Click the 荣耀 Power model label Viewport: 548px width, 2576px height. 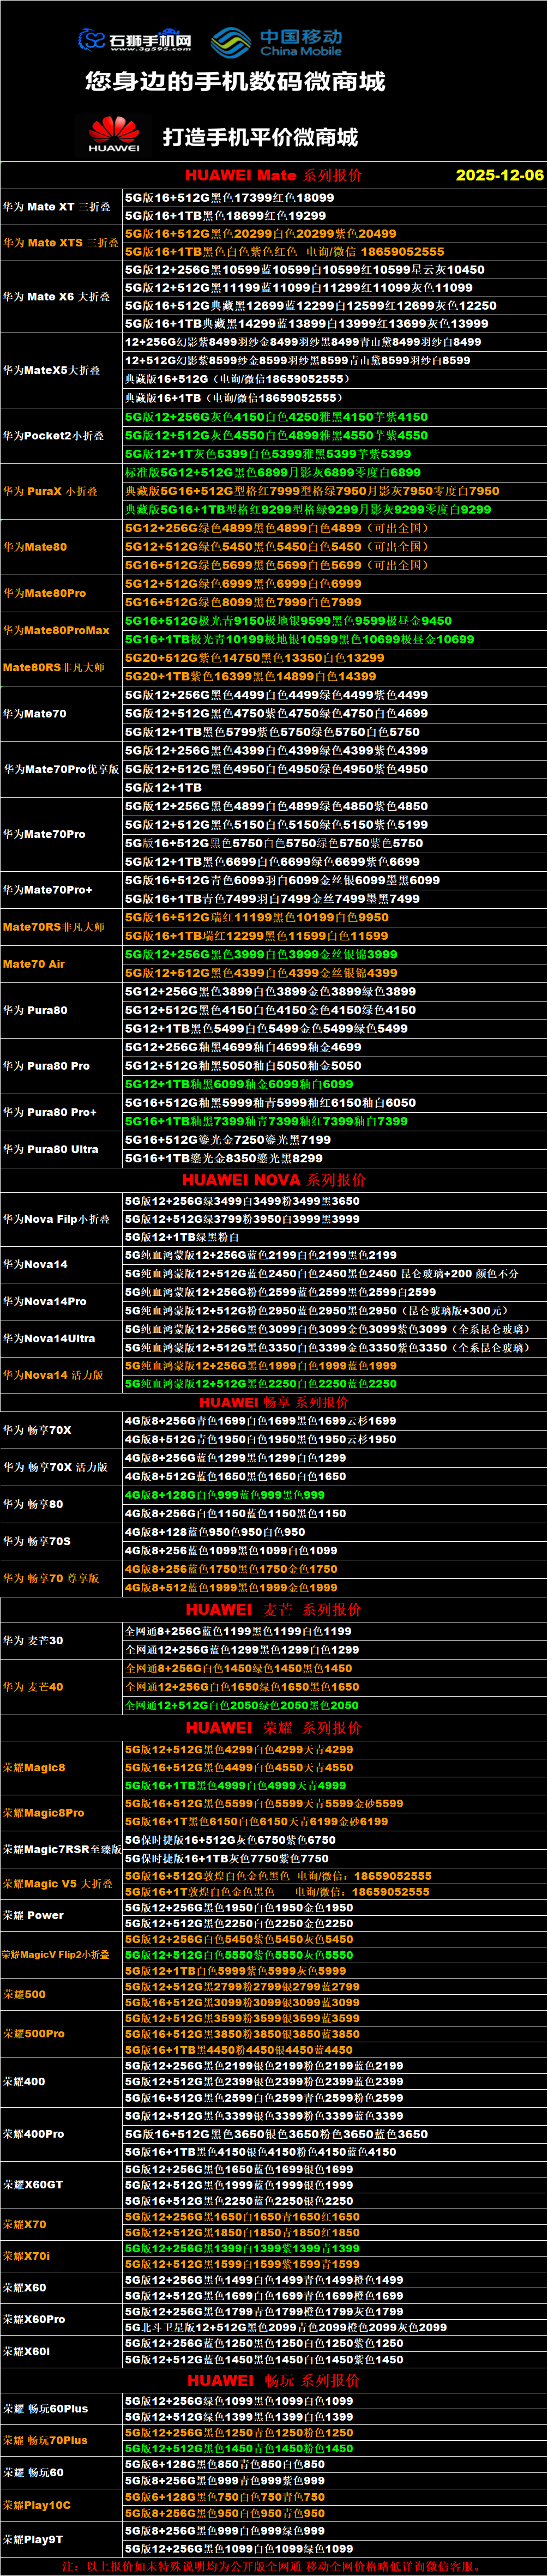click(x=33, y=1915)
